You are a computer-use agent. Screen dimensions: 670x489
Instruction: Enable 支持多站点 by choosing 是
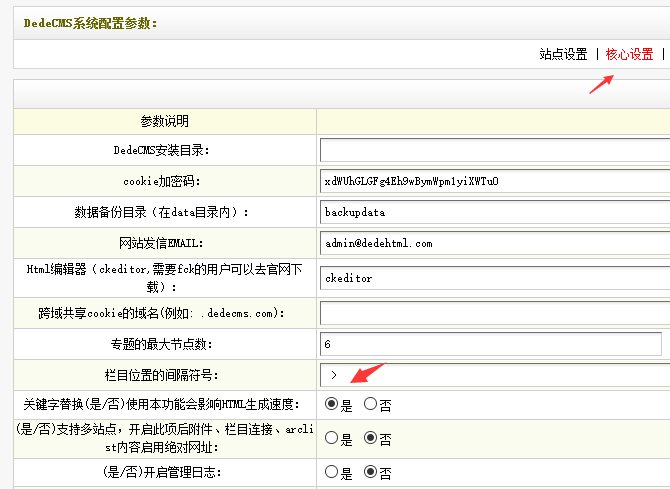(332, 438)
